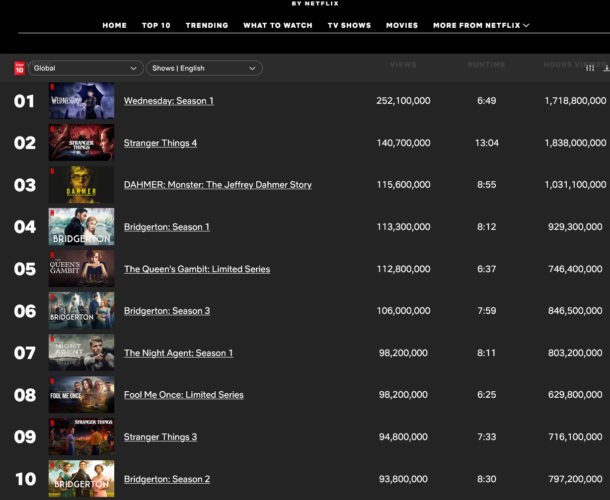
Task: Open the Movies nav item
Action: 402,25
